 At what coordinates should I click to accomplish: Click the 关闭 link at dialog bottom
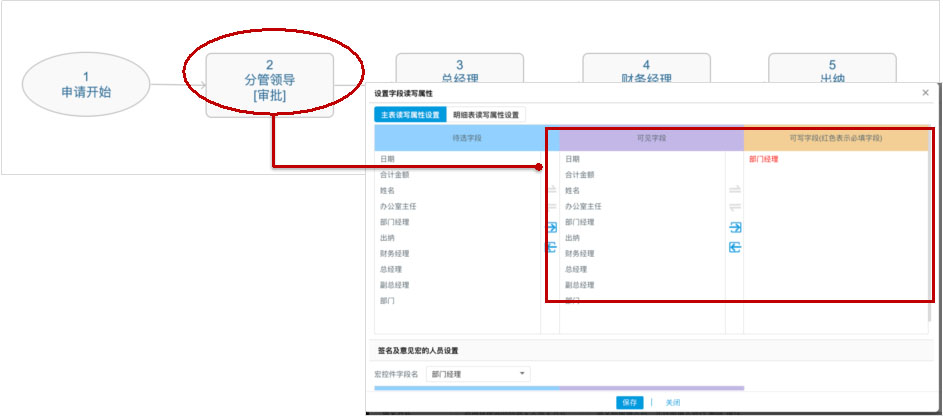coord(673,402)
